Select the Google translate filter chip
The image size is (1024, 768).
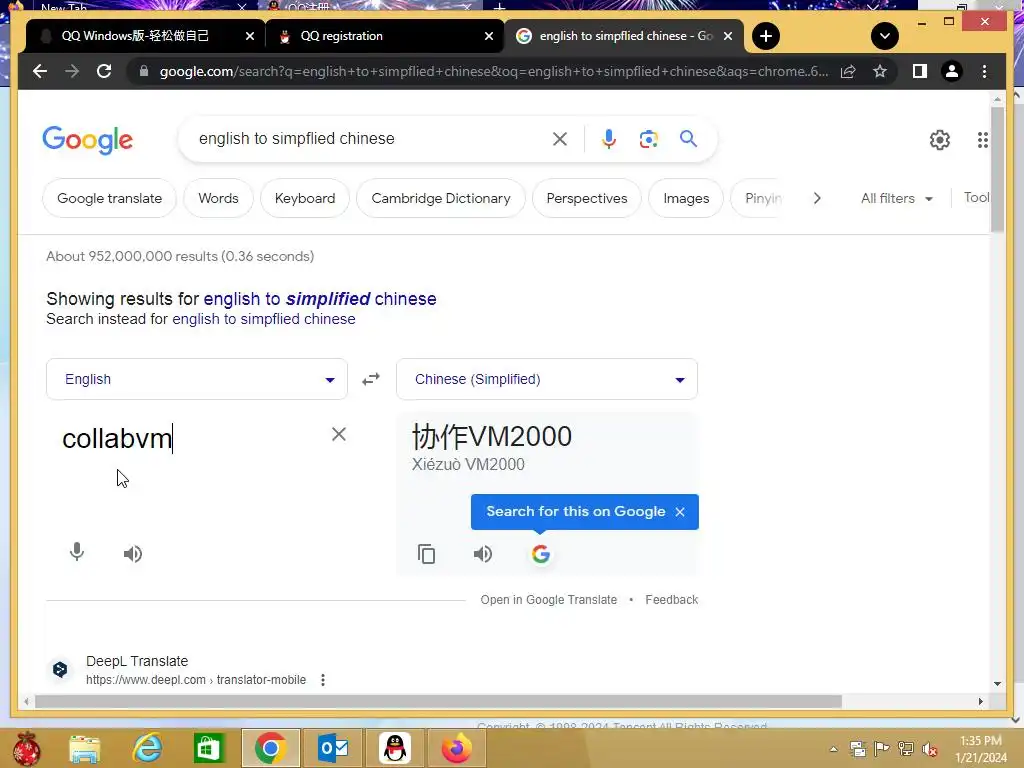point(109,199)
